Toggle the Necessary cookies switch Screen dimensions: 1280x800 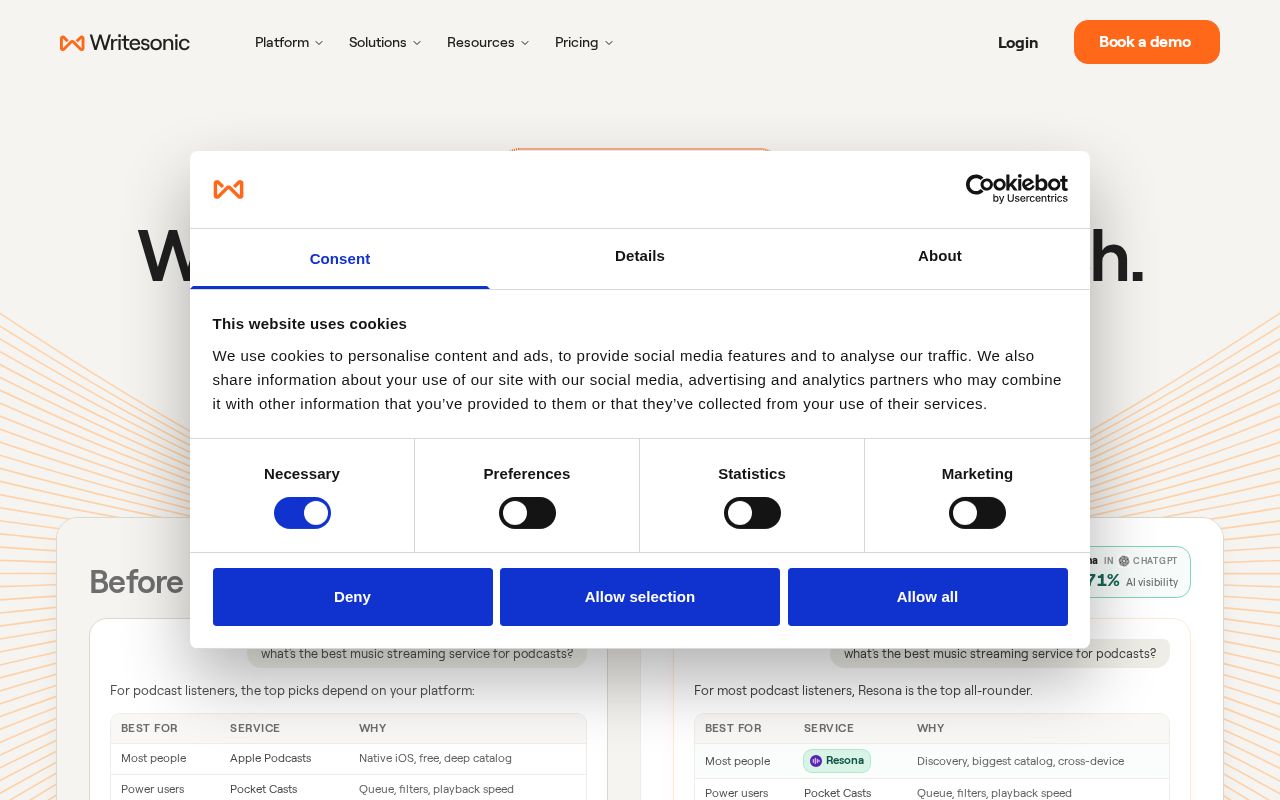coord(302,513)
